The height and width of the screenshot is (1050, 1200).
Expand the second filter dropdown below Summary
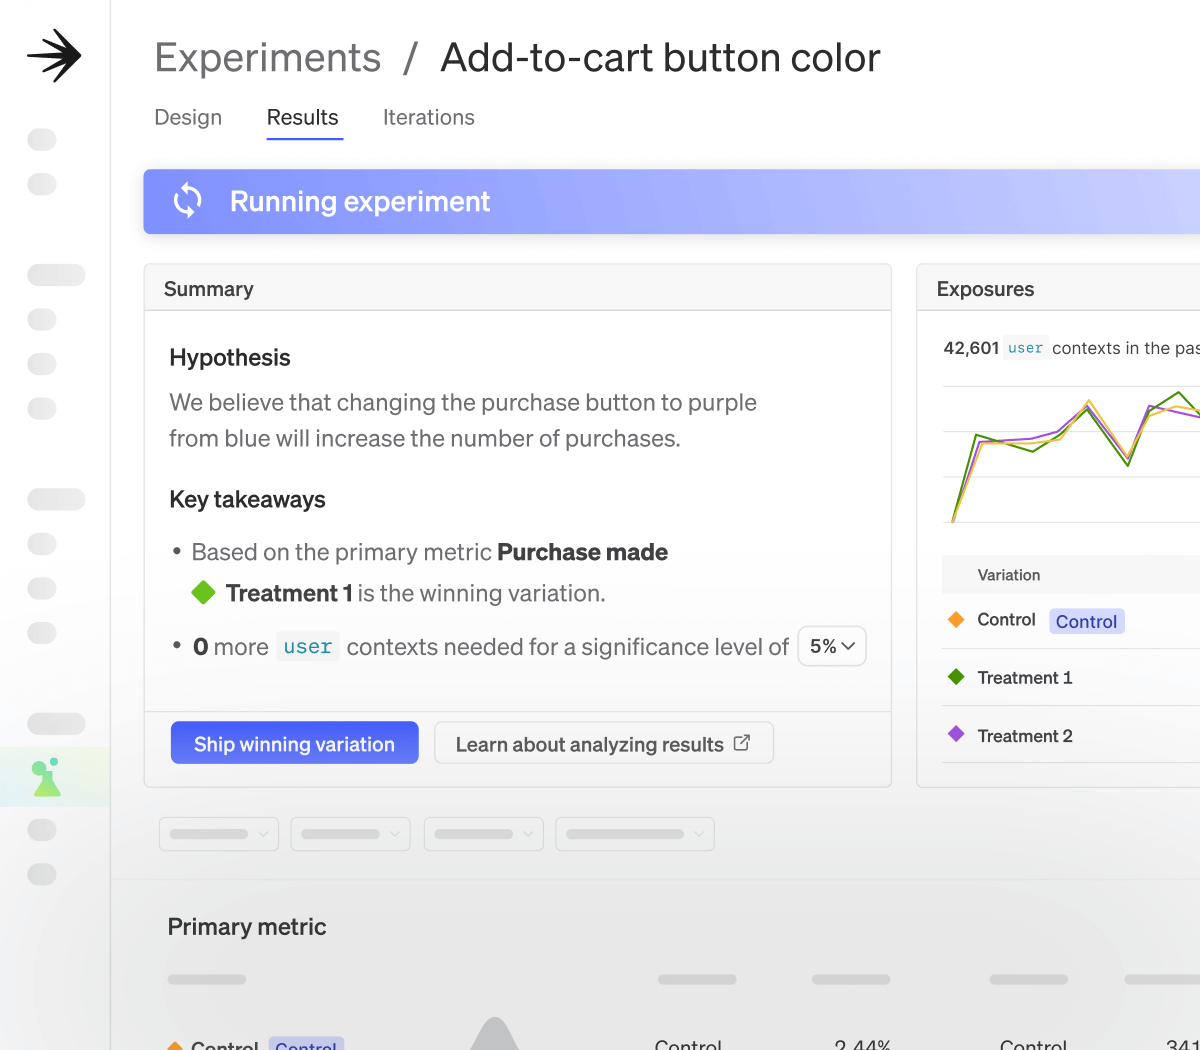(351, 834)
